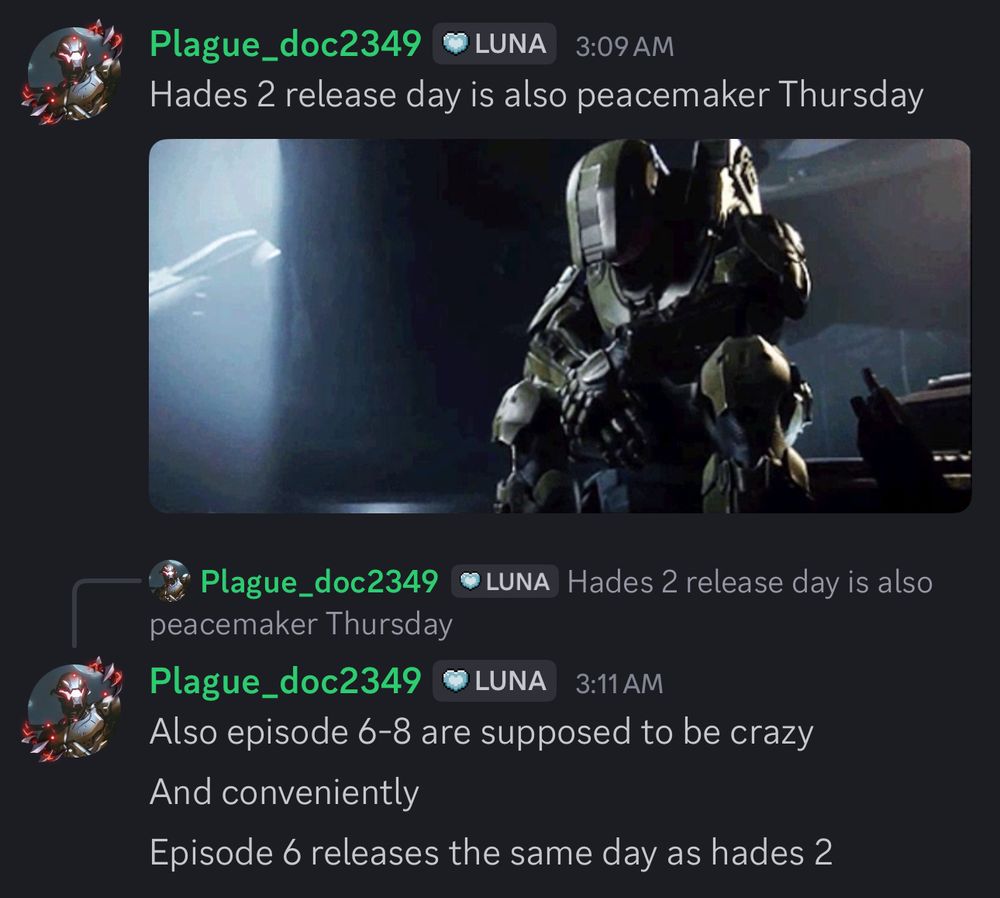Viewport: 1000px width, 898px height.
Task: Open the avatar beside the 3:09 AM message
Action: tap(71, 71)
